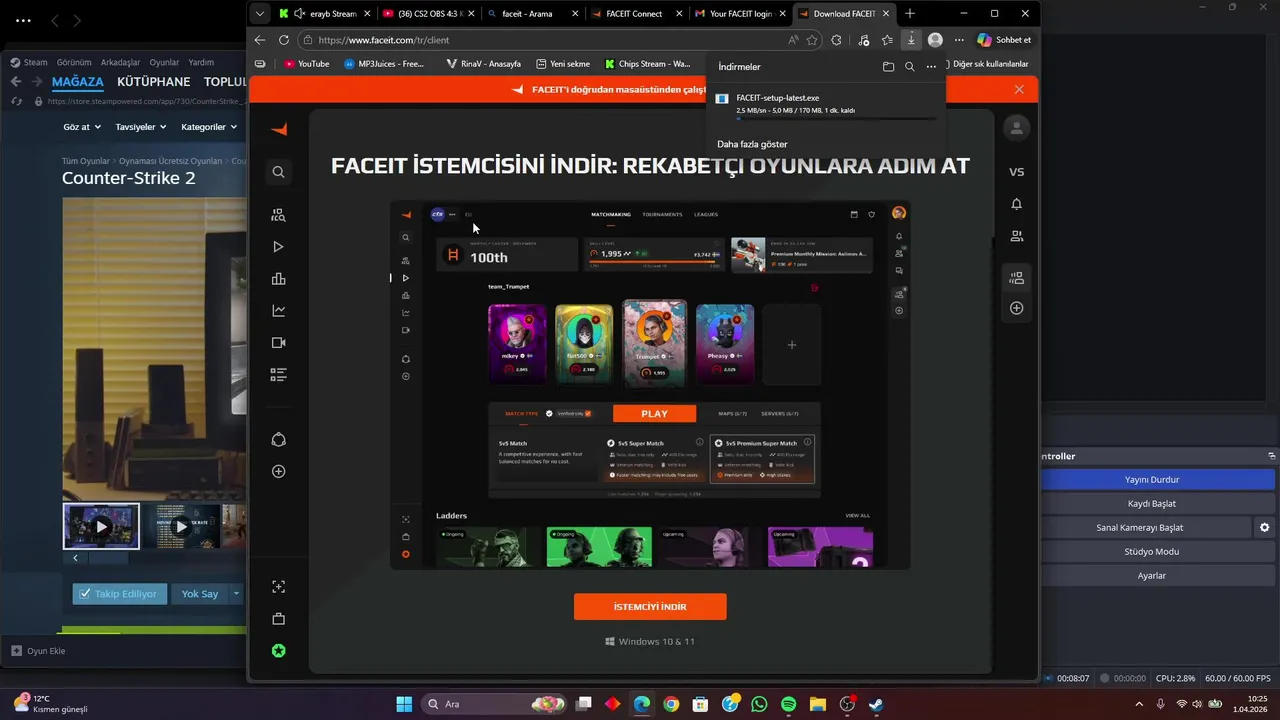Open the Görünüm menu in Steam
1280x720 pixels.
coord(74,62)
